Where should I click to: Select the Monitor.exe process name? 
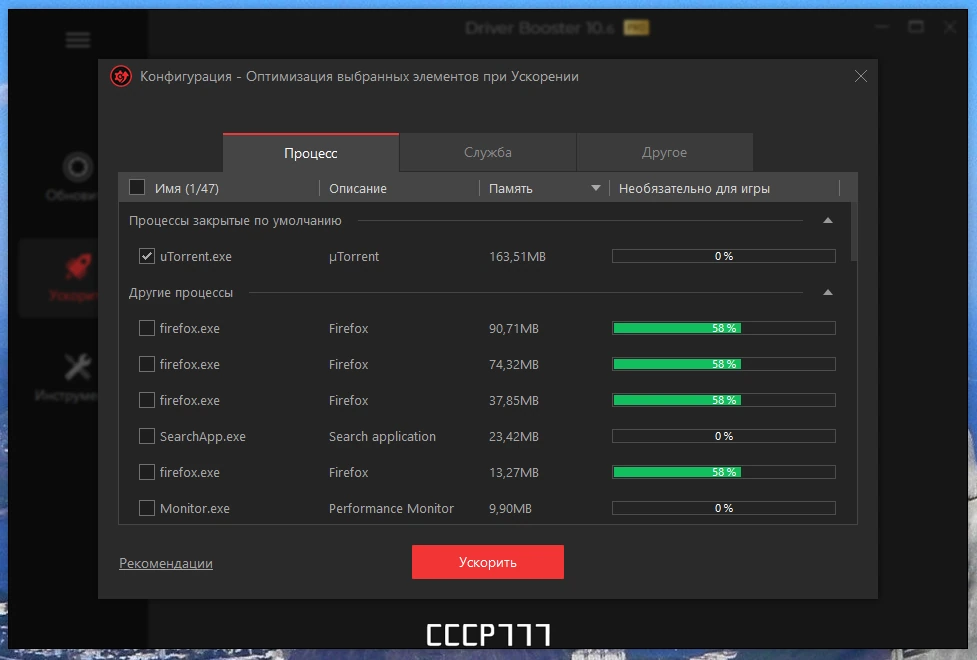click(194, 509)
